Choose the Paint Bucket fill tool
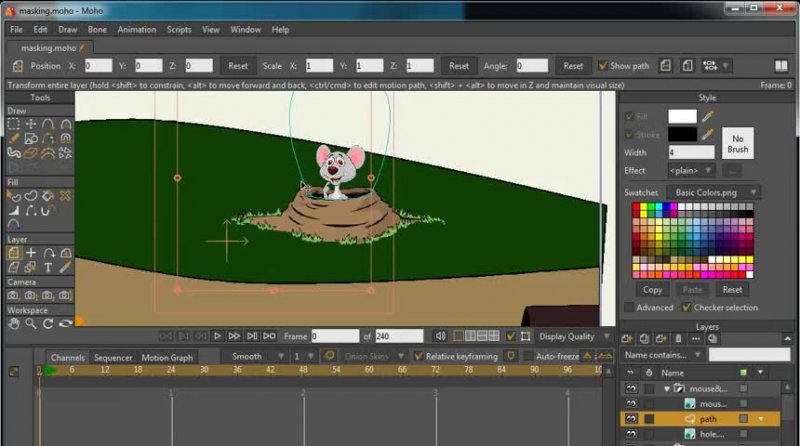Image resolution: width=800 pixels, height=446 pixels. click(48, 196)
